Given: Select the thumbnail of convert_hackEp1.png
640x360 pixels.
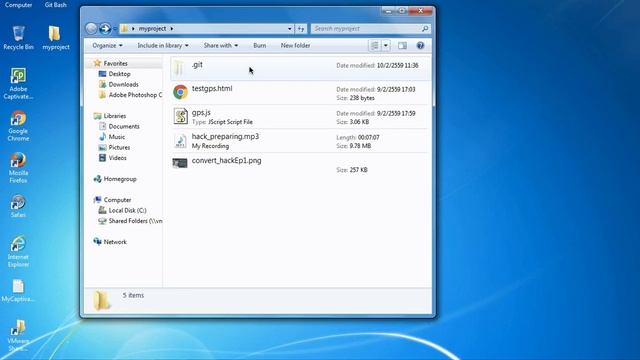Looking at the screenshot, I should point(180,163).
